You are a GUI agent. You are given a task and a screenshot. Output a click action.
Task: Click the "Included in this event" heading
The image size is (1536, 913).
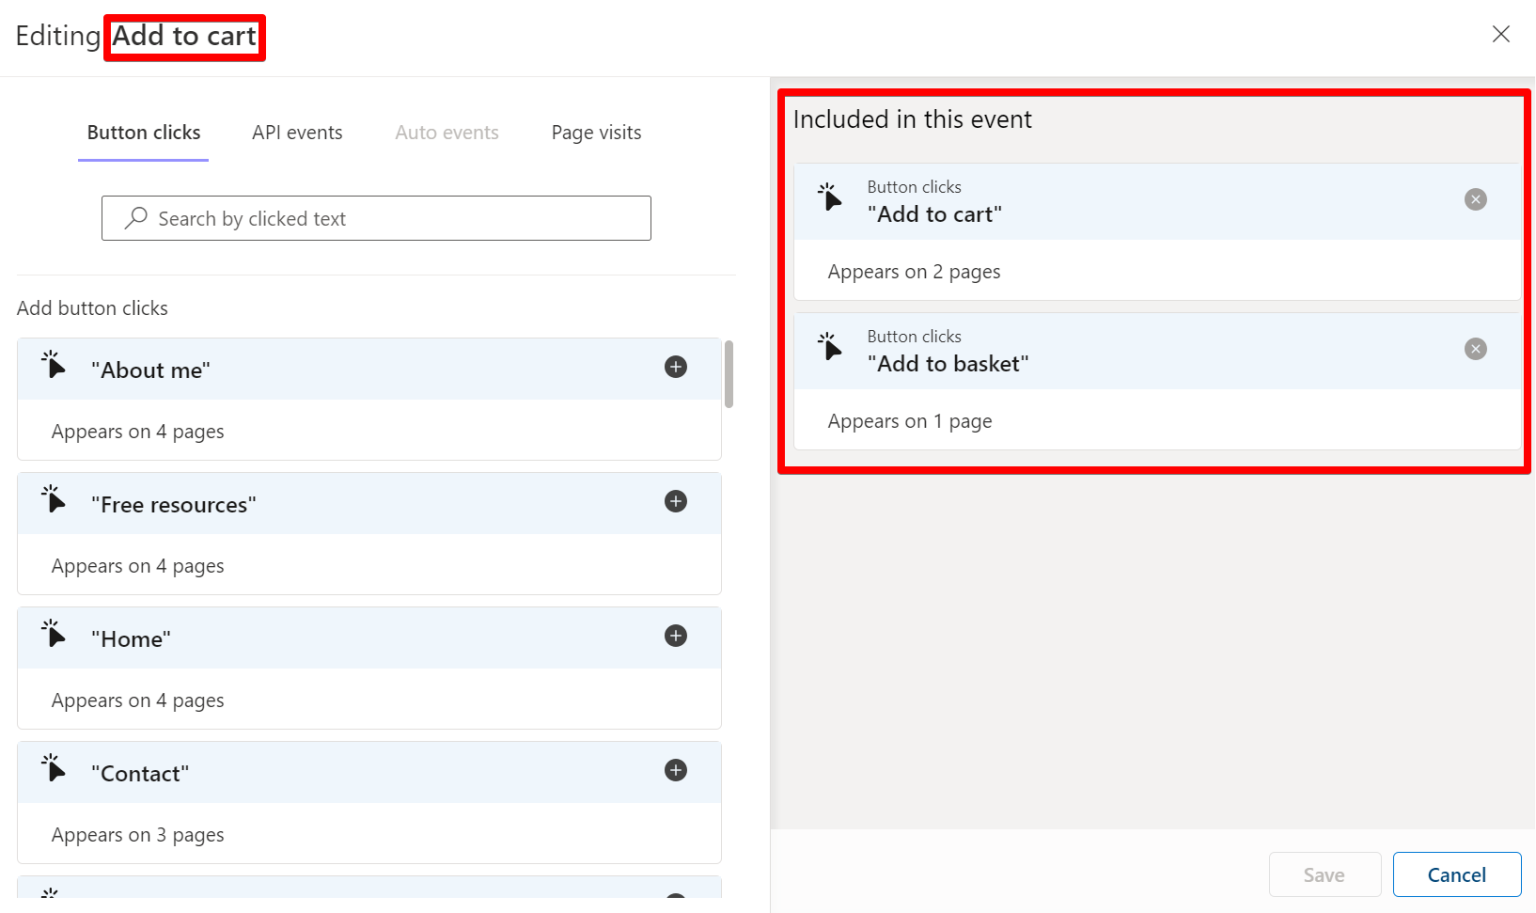tap(912, 120)
